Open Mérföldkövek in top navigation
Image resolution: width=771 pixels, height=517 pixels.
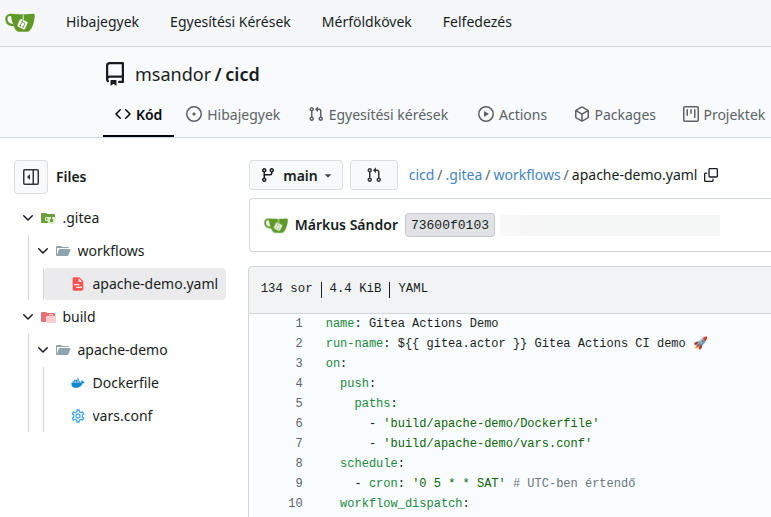point(367,22)
